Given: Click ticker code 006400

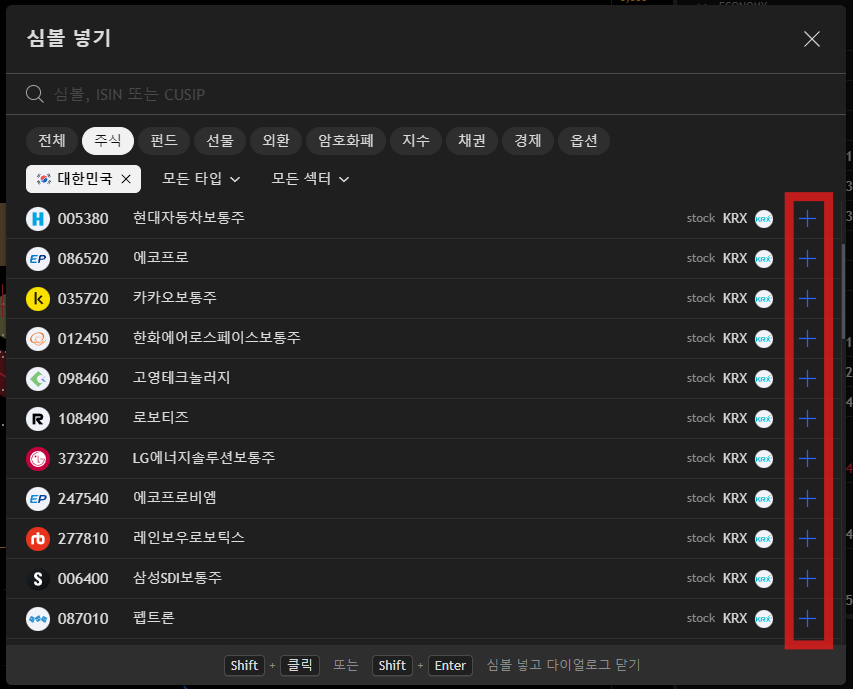Looking at the screenshot, I should coord(83,579).
